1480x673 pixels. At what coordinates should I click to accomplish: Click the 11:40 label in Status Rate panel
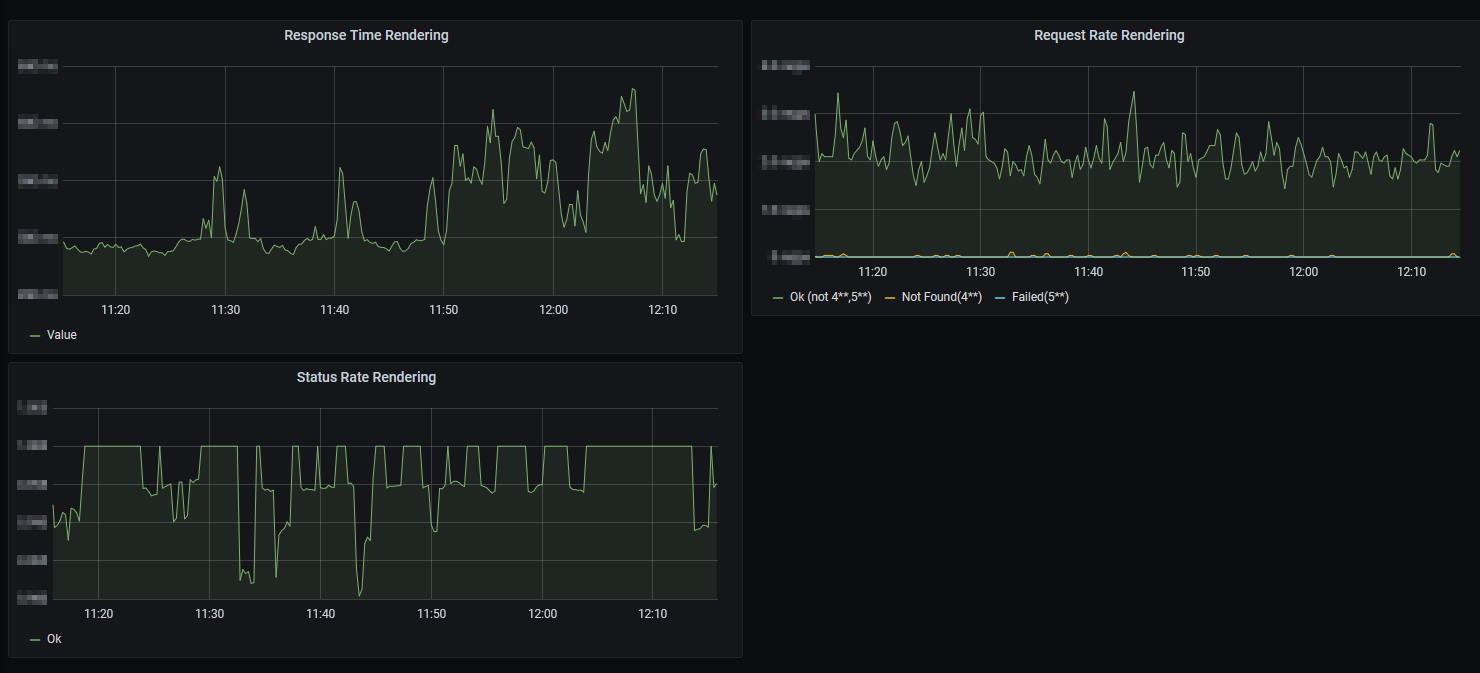[320, 614]
